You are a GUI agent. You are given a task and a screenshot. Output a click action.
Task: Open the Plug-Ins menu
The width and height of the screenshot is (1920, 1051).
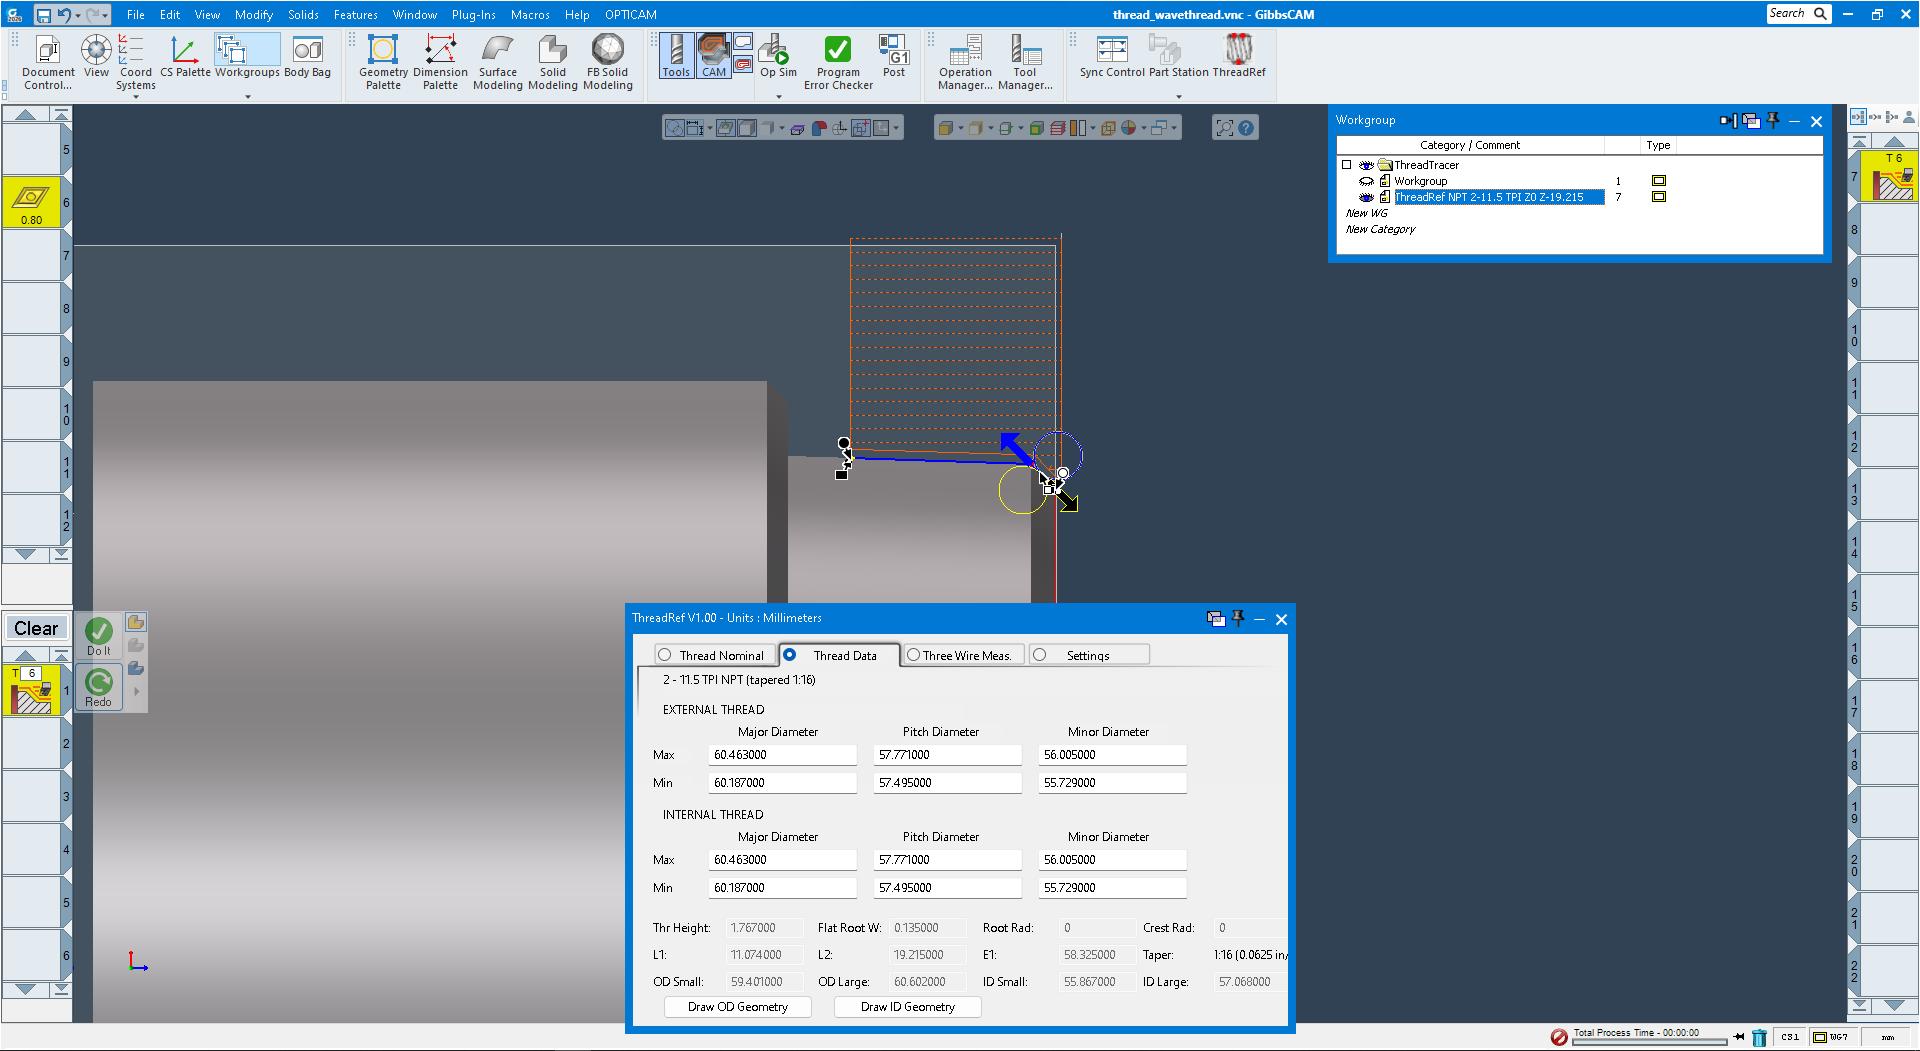(x=473, y=14)
